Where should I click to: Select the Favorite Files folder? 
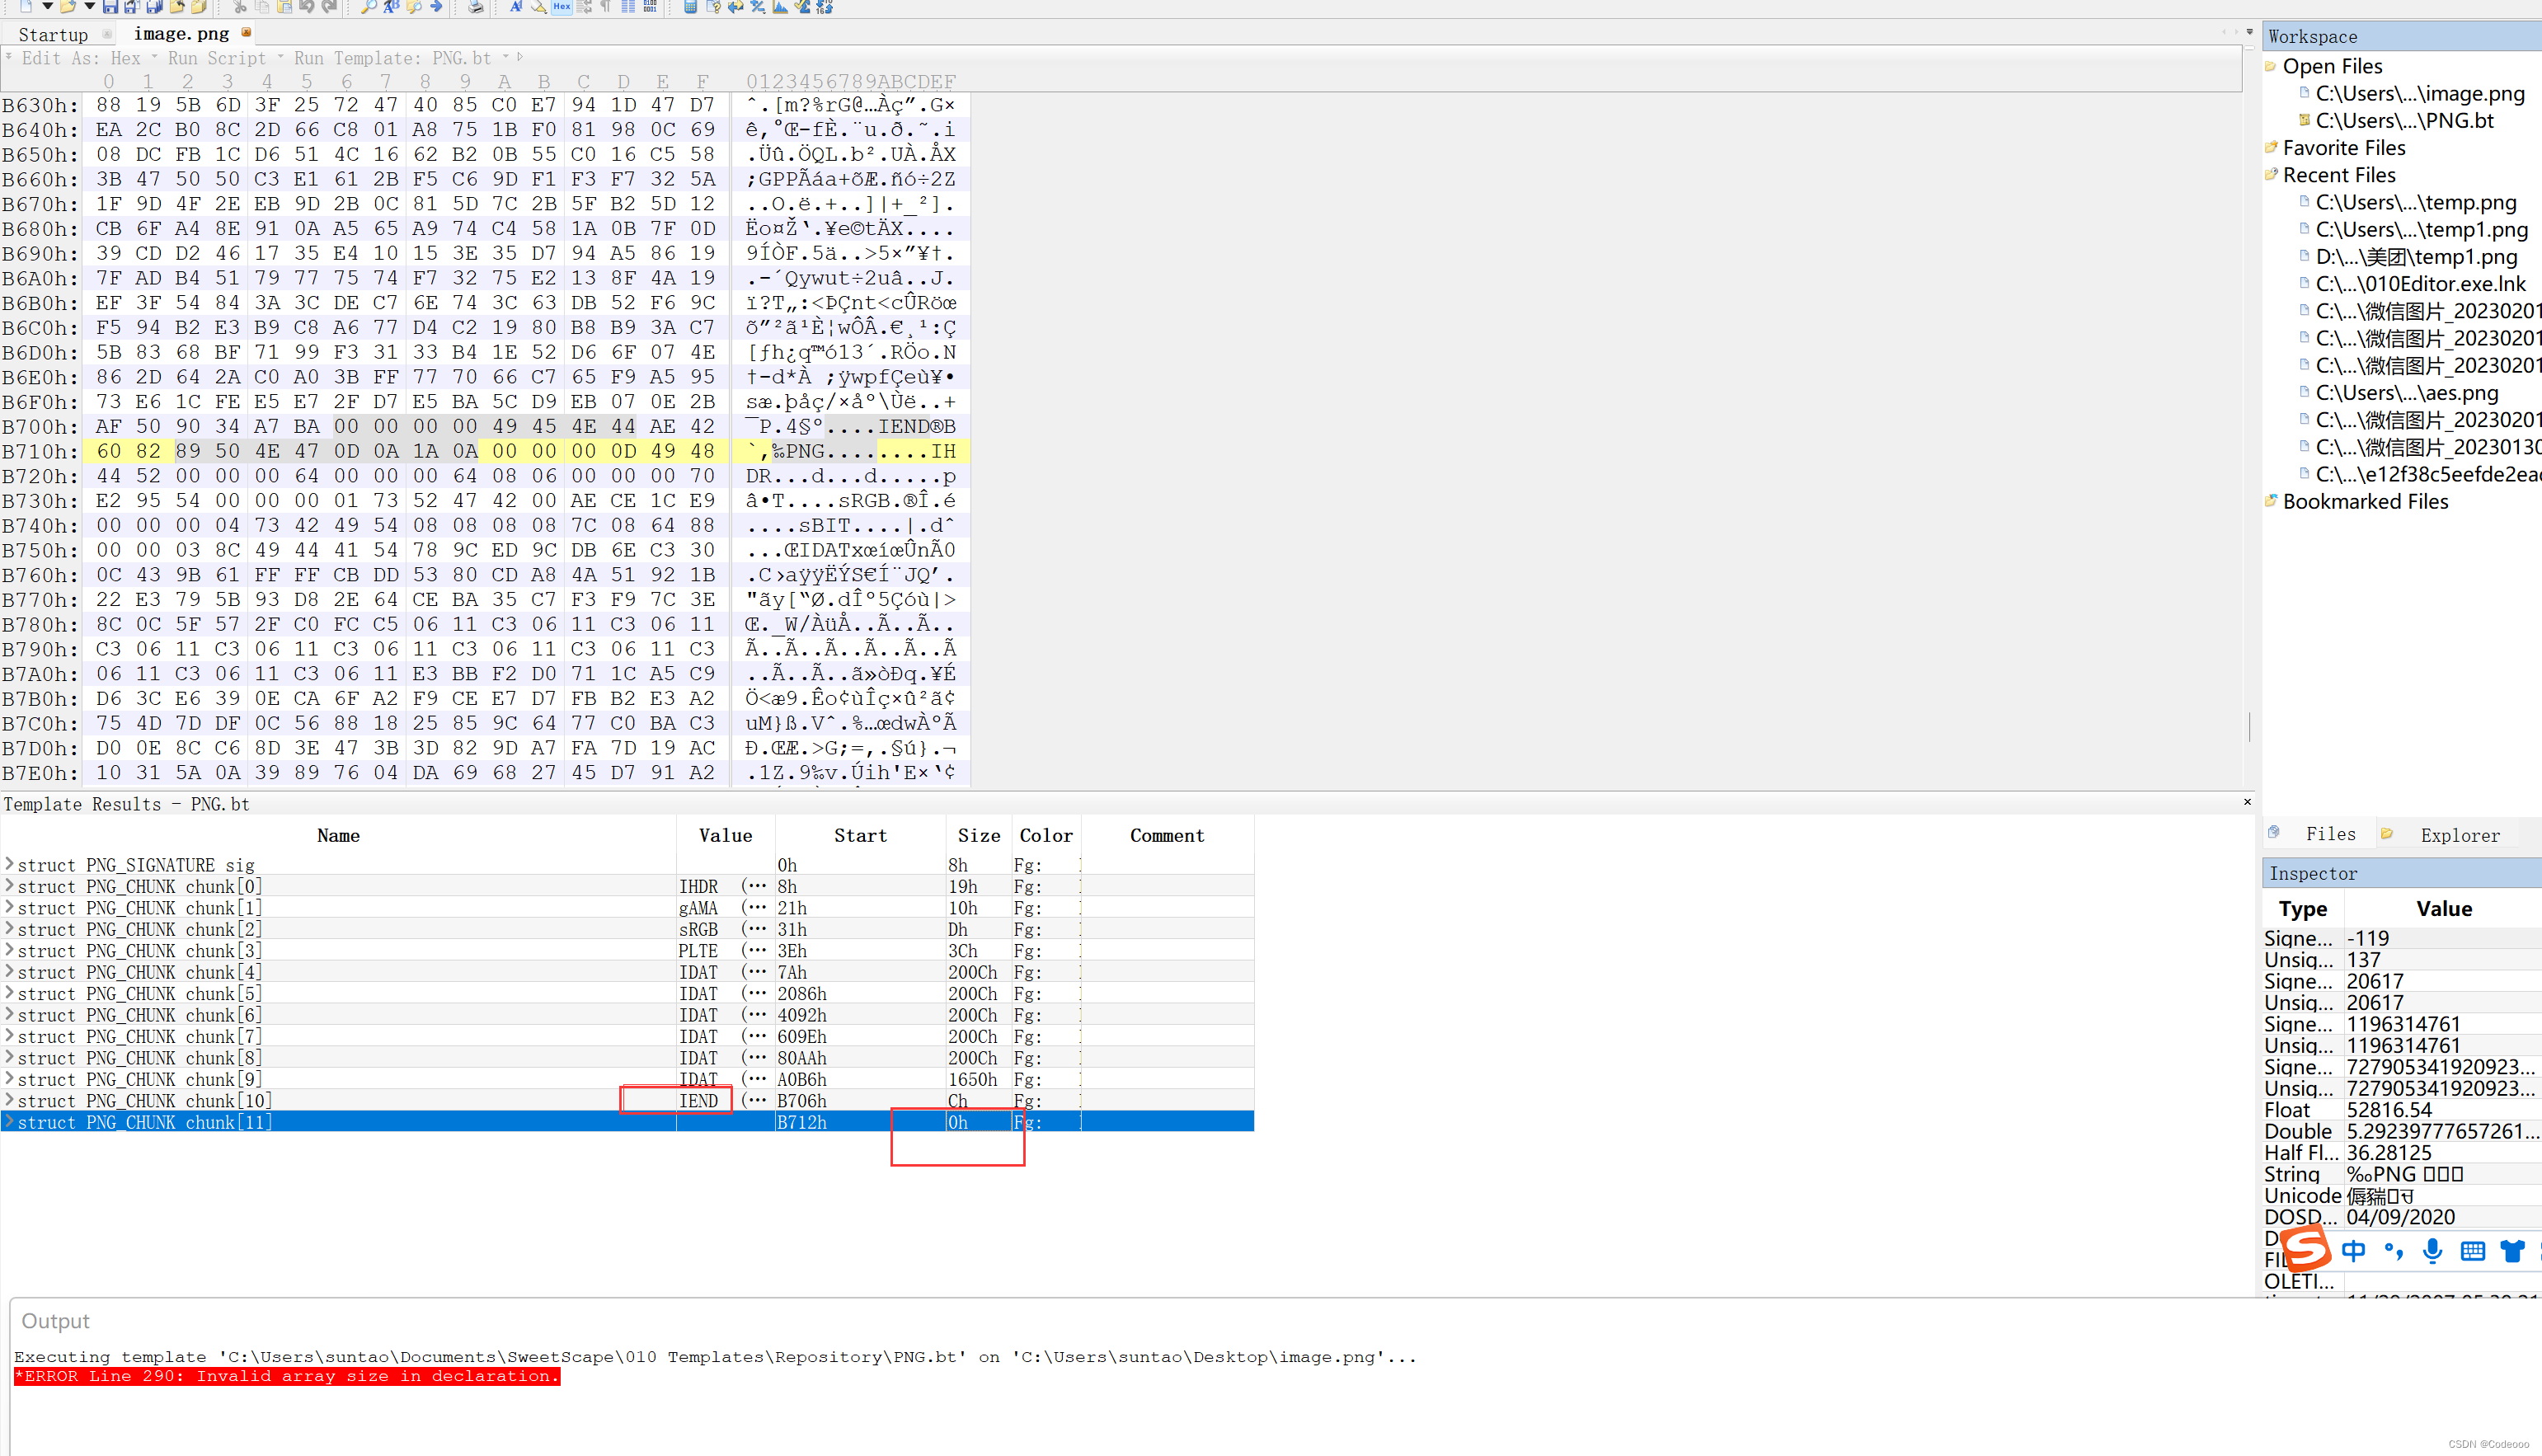click(2343, 148)
